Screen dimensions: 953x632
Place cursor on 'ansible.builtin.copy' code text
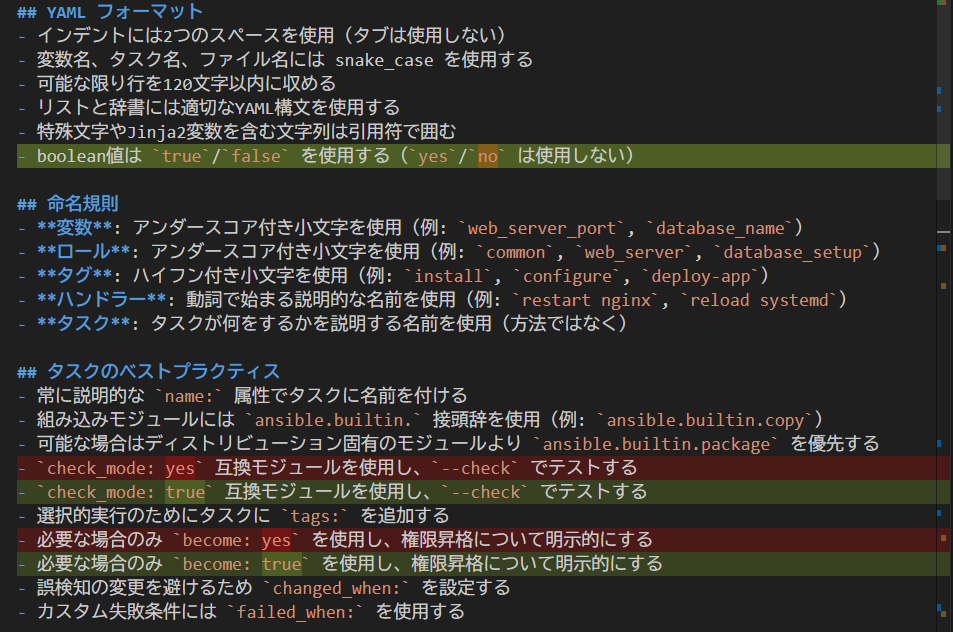pos(708,420)
